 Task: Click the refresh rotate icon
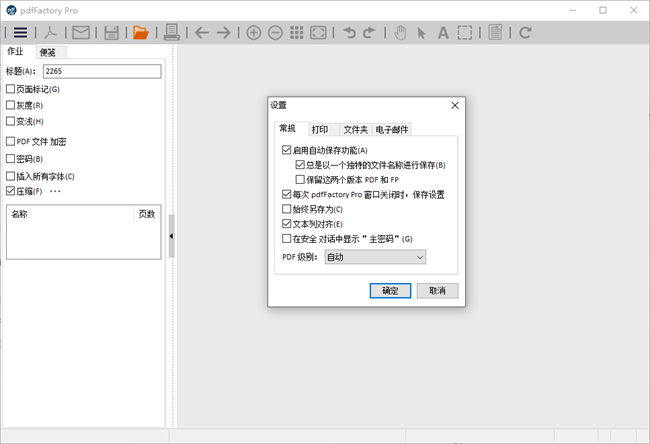coord(525,32)
